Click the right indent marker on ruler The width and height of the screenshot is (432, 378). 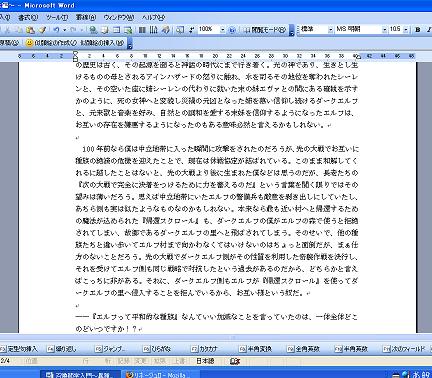358,57
